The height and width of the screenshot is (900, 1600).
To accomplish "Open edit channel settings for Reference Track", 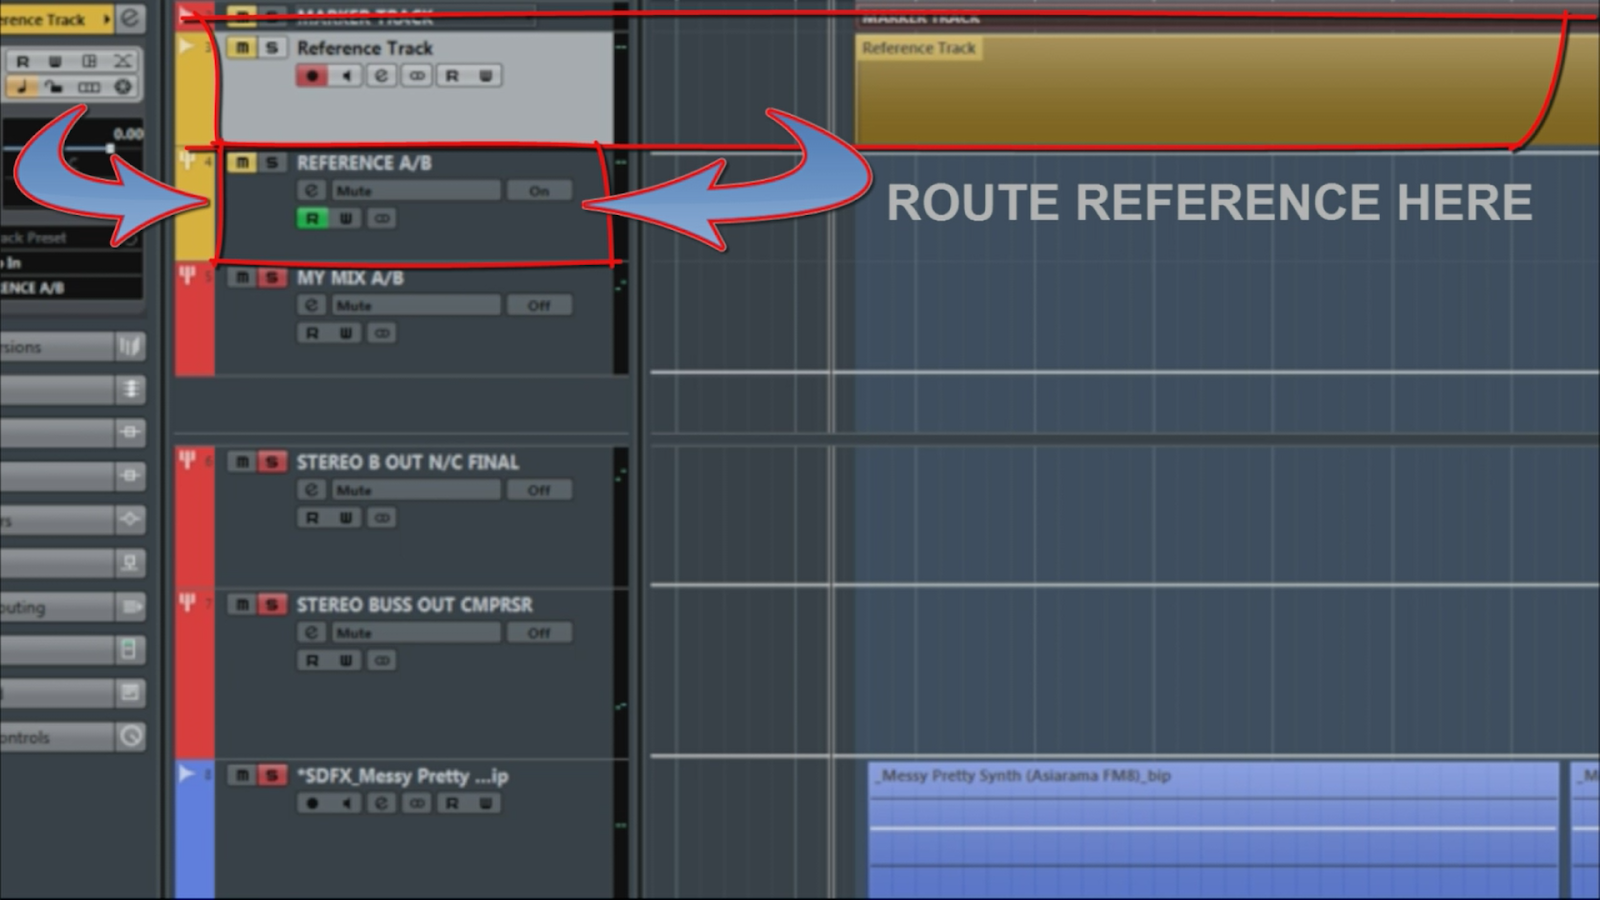I will click(x=381, y=76).
